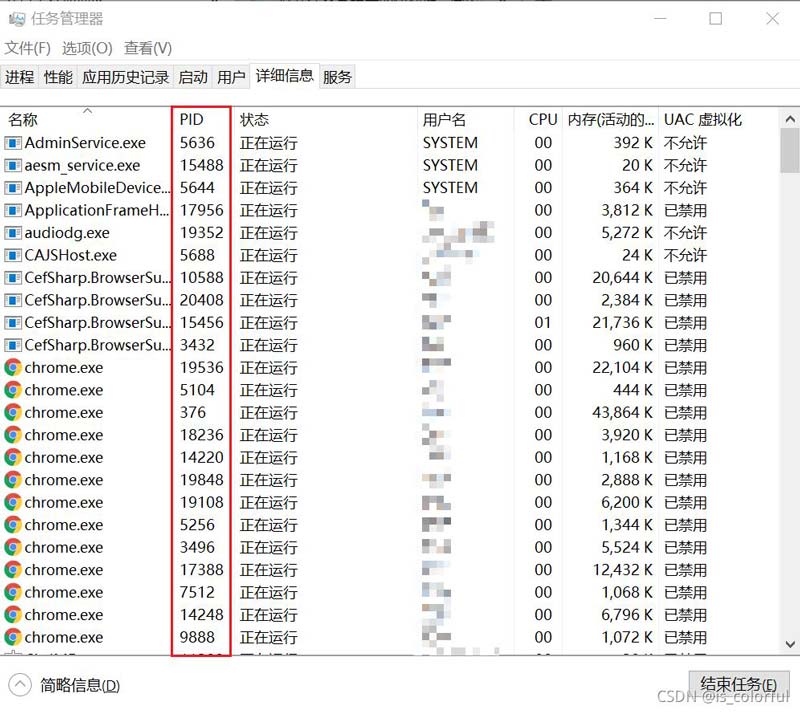The width and height of the screenshot is (800, 712).
Task: Click the audiodg.exe process icon
Action: coord(13,233)
